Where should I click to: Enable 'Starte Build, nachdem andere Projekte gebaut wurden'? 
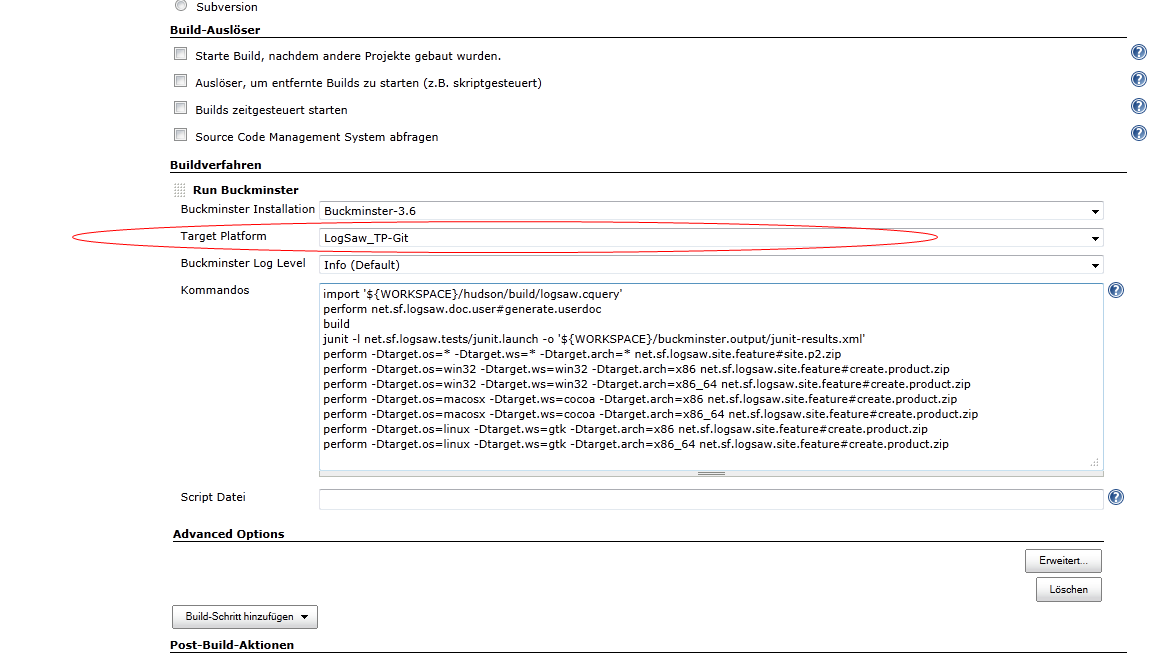coord(180,54)
